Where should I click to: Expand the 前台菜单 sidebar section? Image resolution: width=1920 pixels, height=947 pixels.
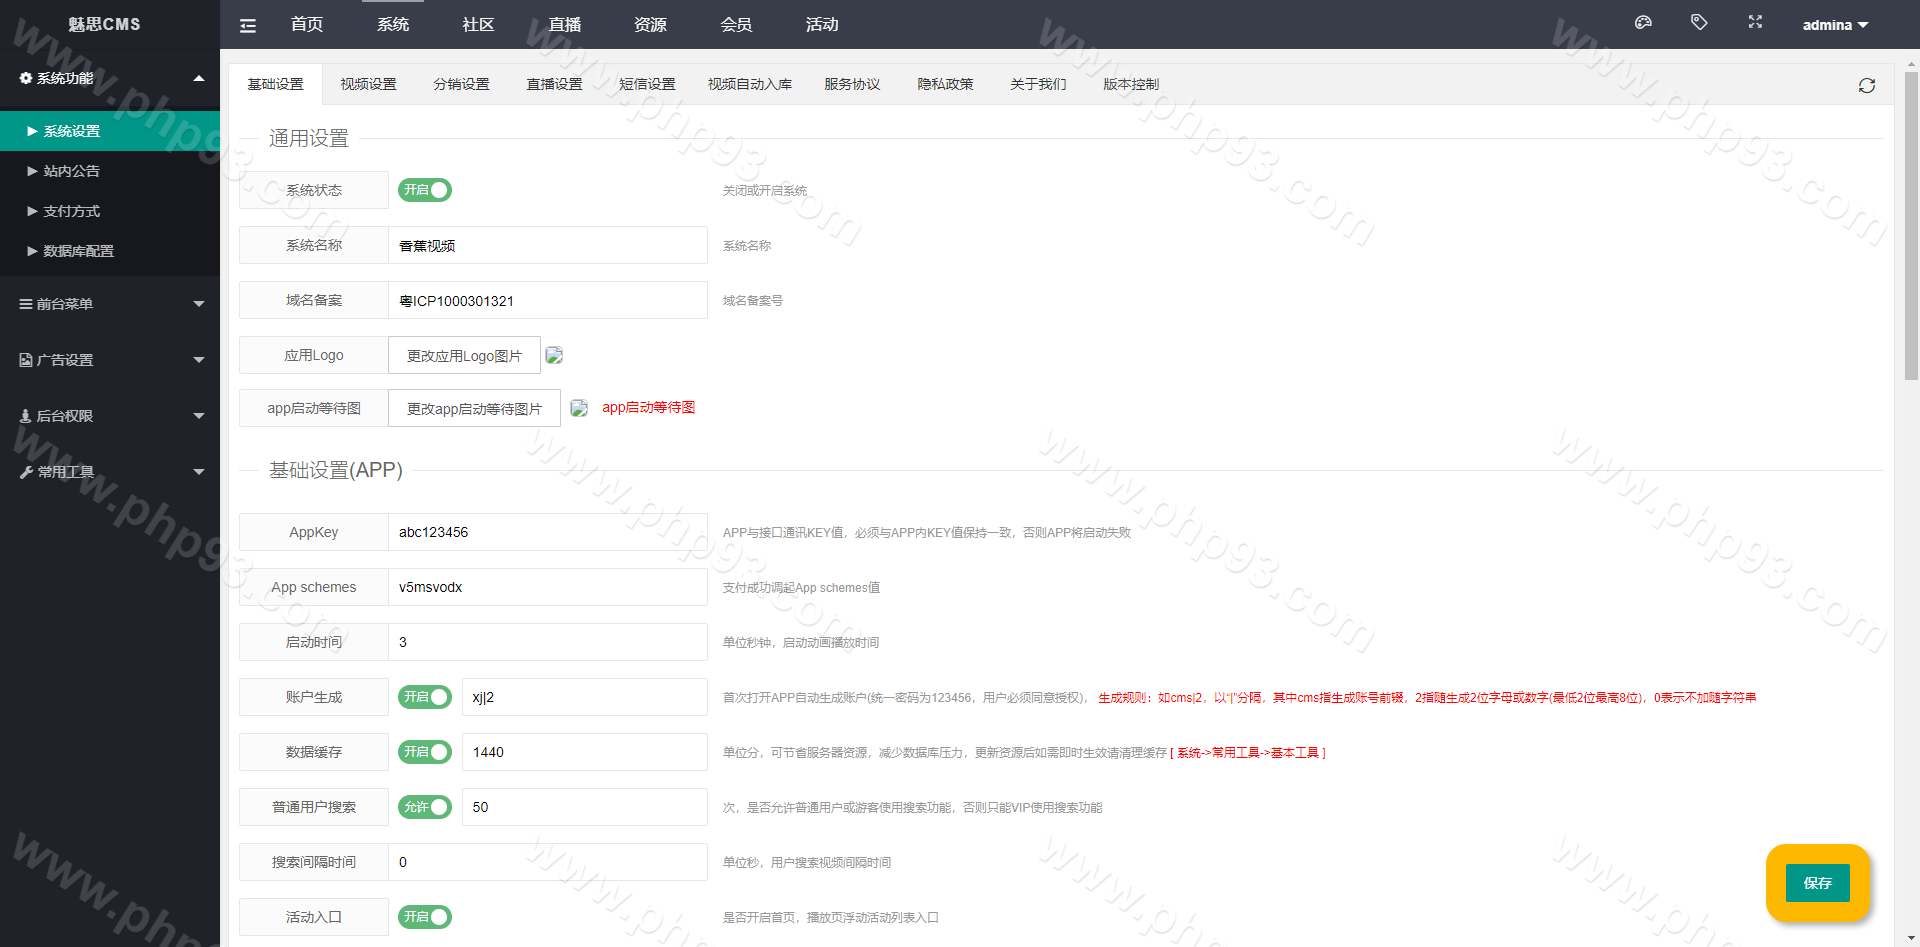[x=110, y=304]
